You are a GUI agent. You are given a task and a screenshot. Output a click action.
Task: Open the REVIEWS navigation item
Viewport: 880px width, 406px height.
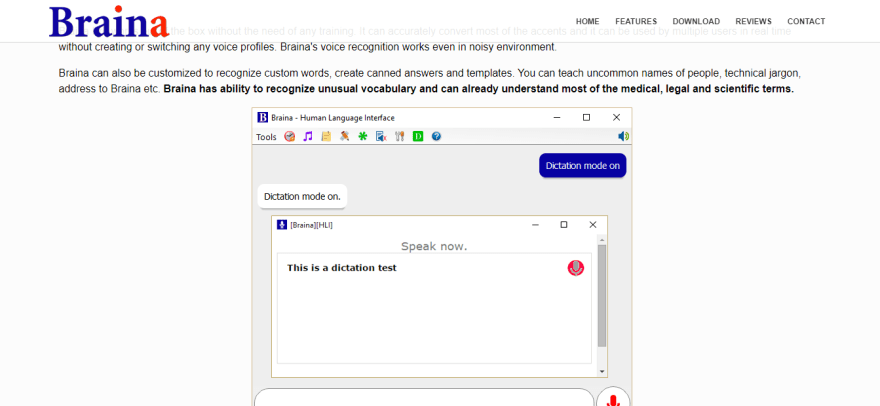pyautogui.click(x=753, y=21)
